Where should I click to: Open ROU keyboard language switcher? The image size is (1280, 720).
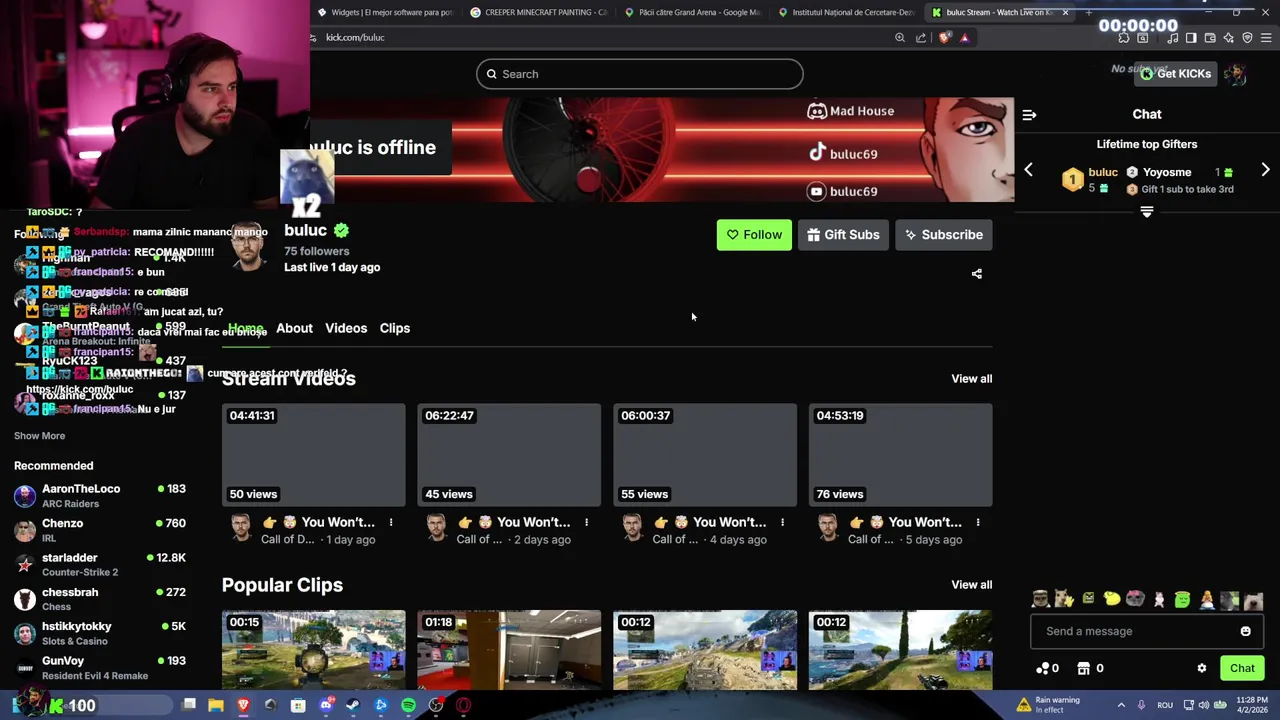(x=1165, y=705)
